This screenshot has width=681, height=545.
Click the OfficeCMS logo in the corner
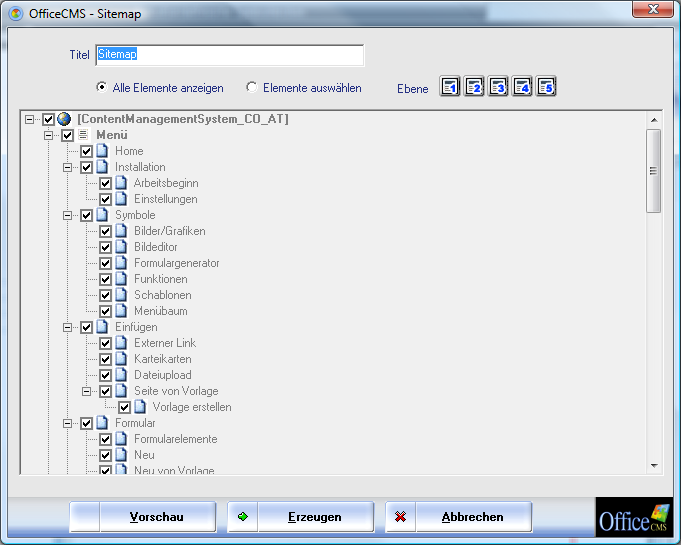pyautogui.click(x=634, y=517)
